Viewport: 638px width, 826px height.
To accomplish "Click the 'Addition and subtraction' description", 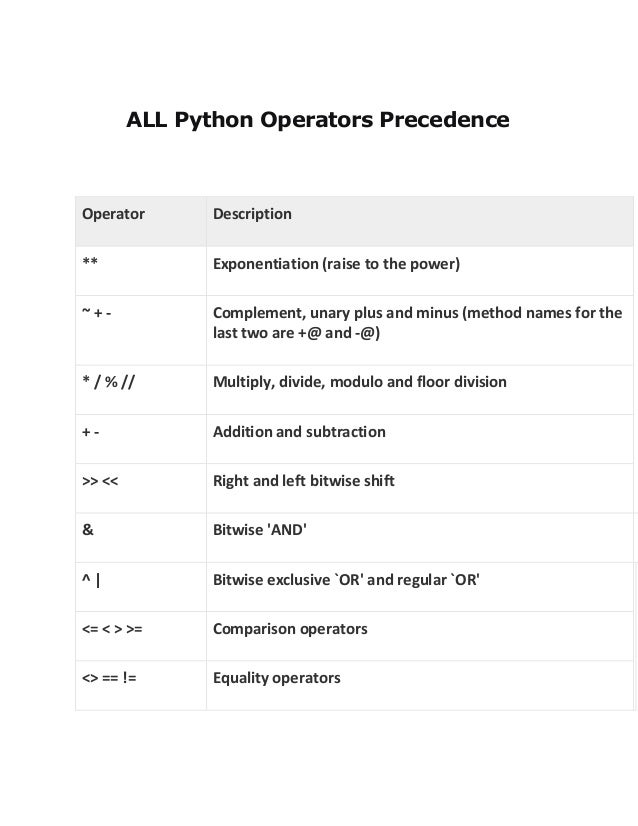I will coord(299,432).
